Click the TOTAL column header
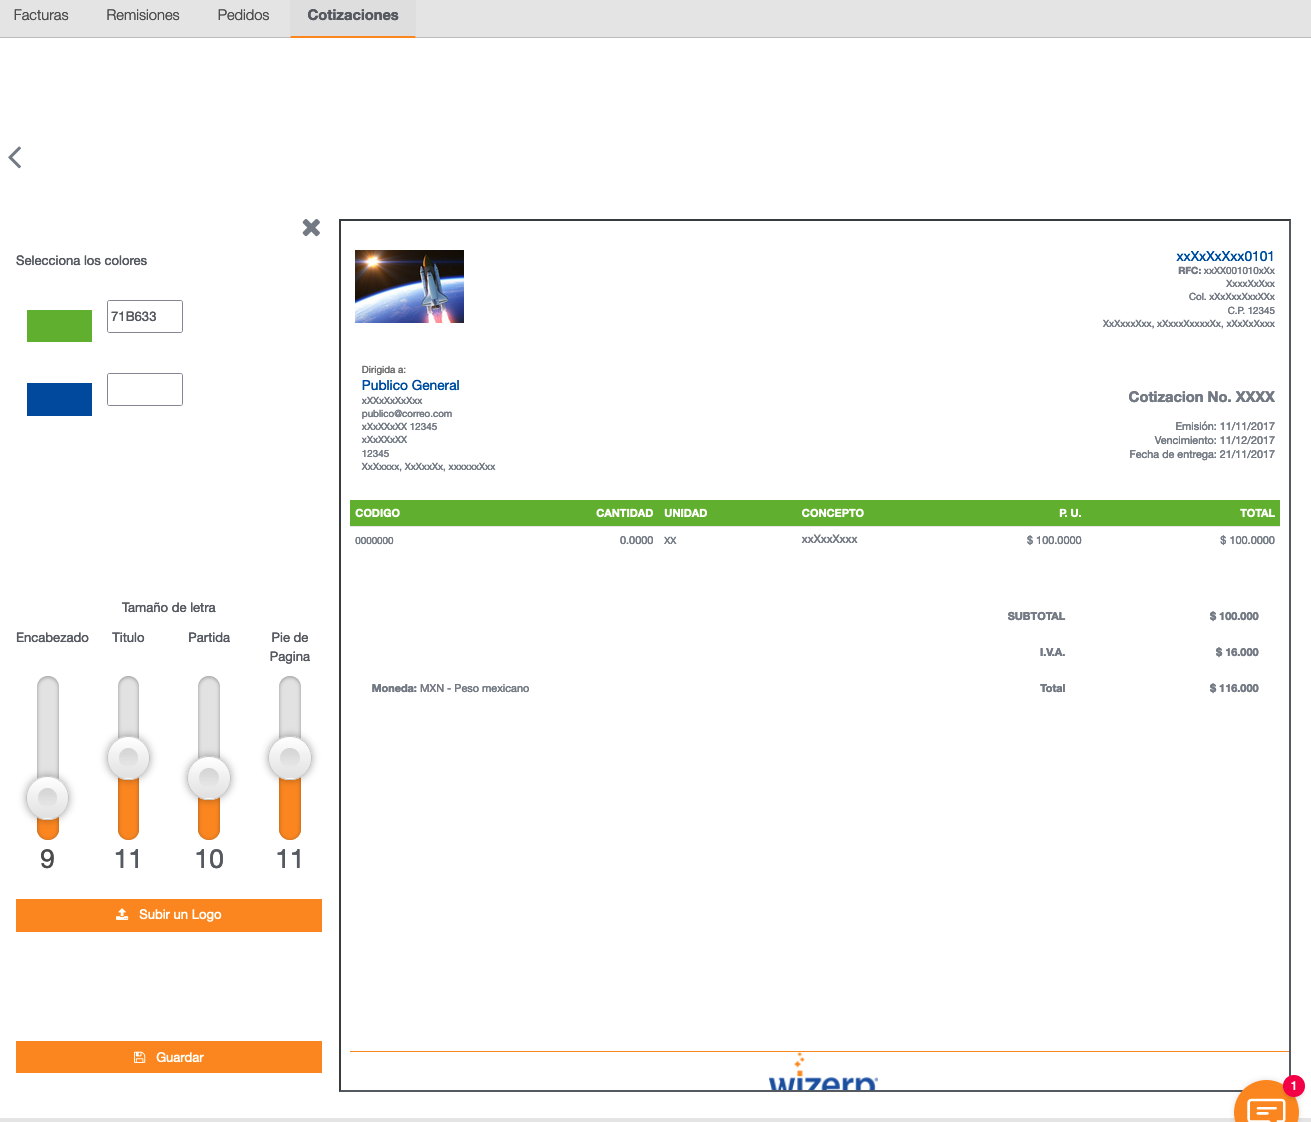This screenshot has height=1122, width=1311. click(1257, 513)
